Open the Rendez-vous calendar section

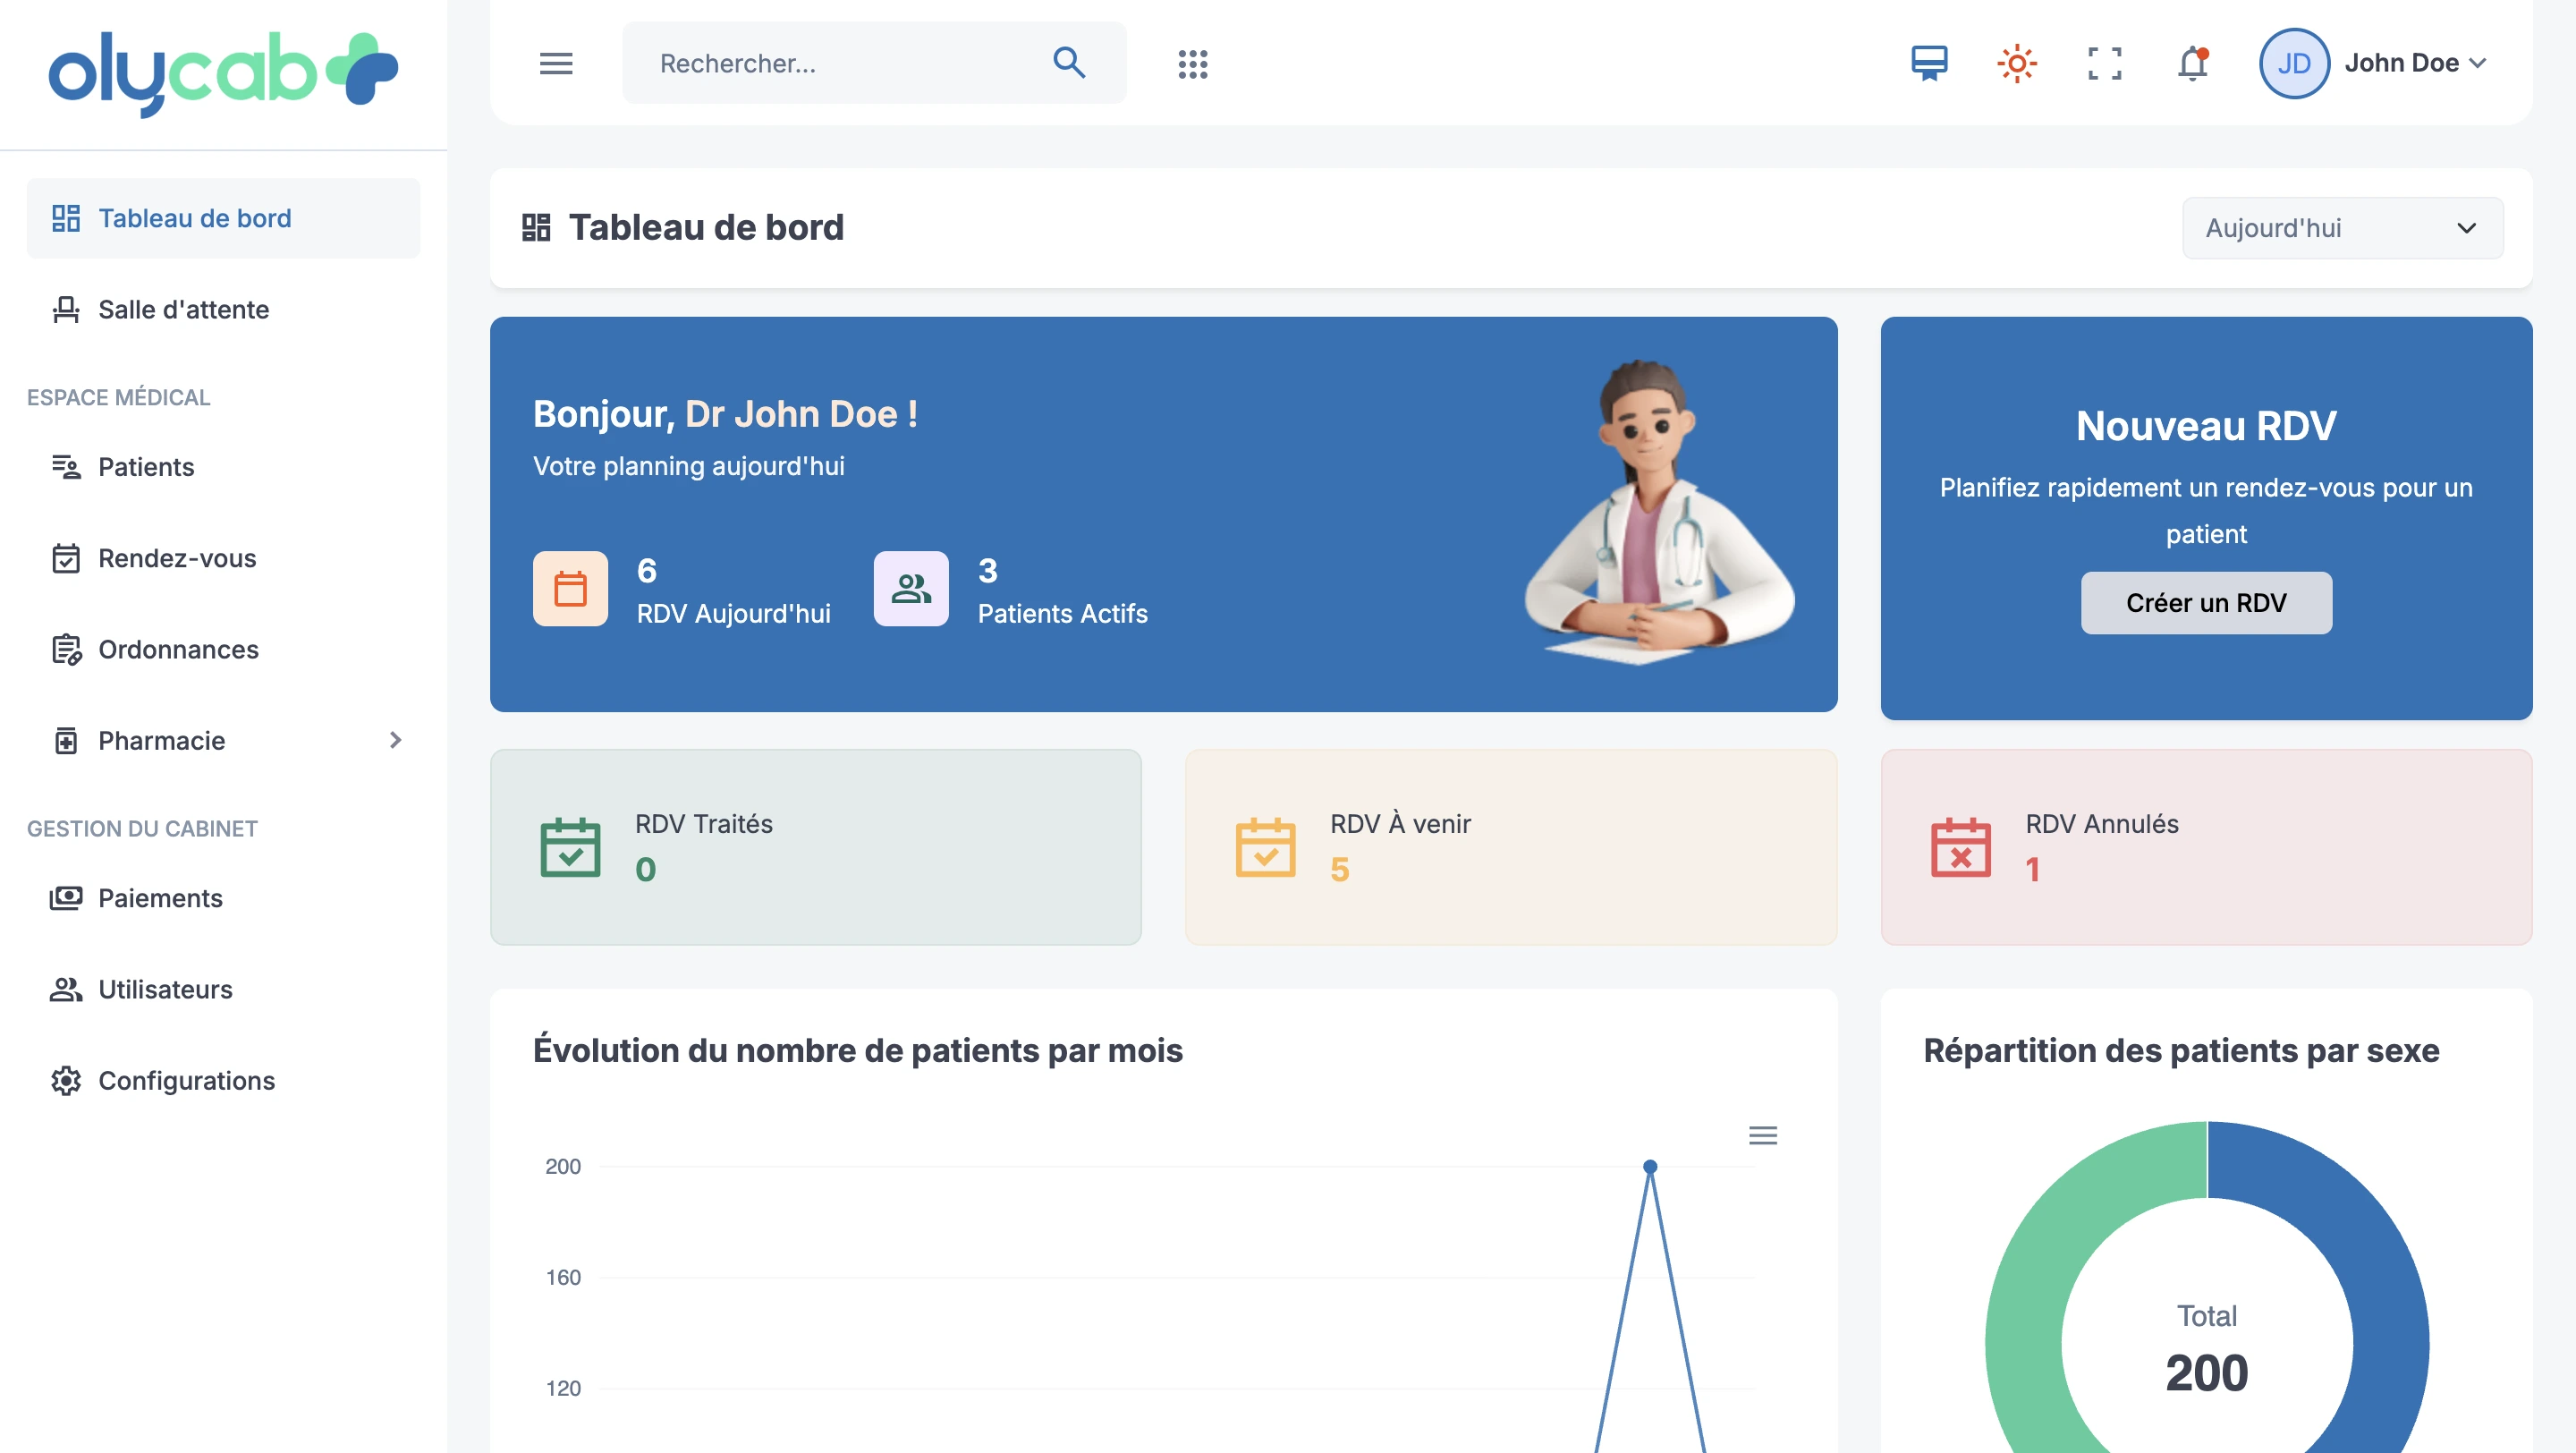click(x=176, y=558)
